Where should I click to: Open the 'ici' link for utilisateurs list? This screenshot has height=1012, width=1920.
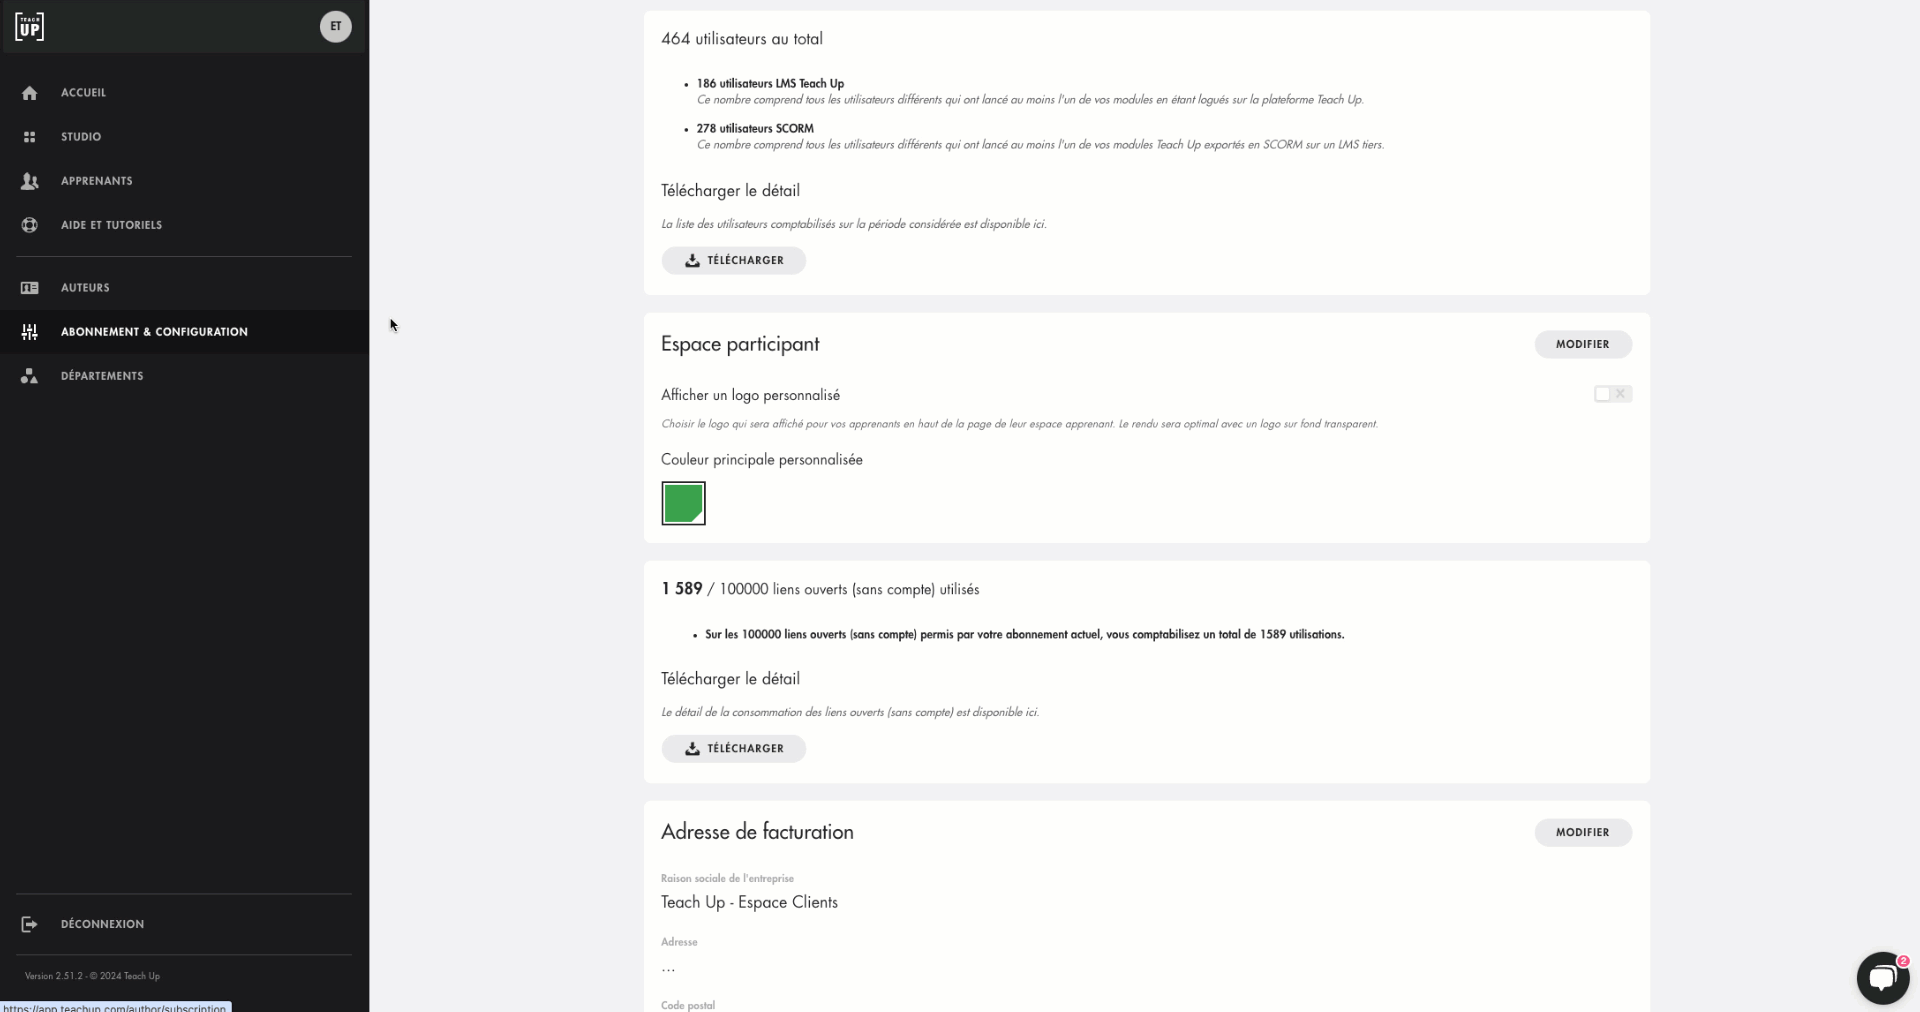click(1040, 224)
